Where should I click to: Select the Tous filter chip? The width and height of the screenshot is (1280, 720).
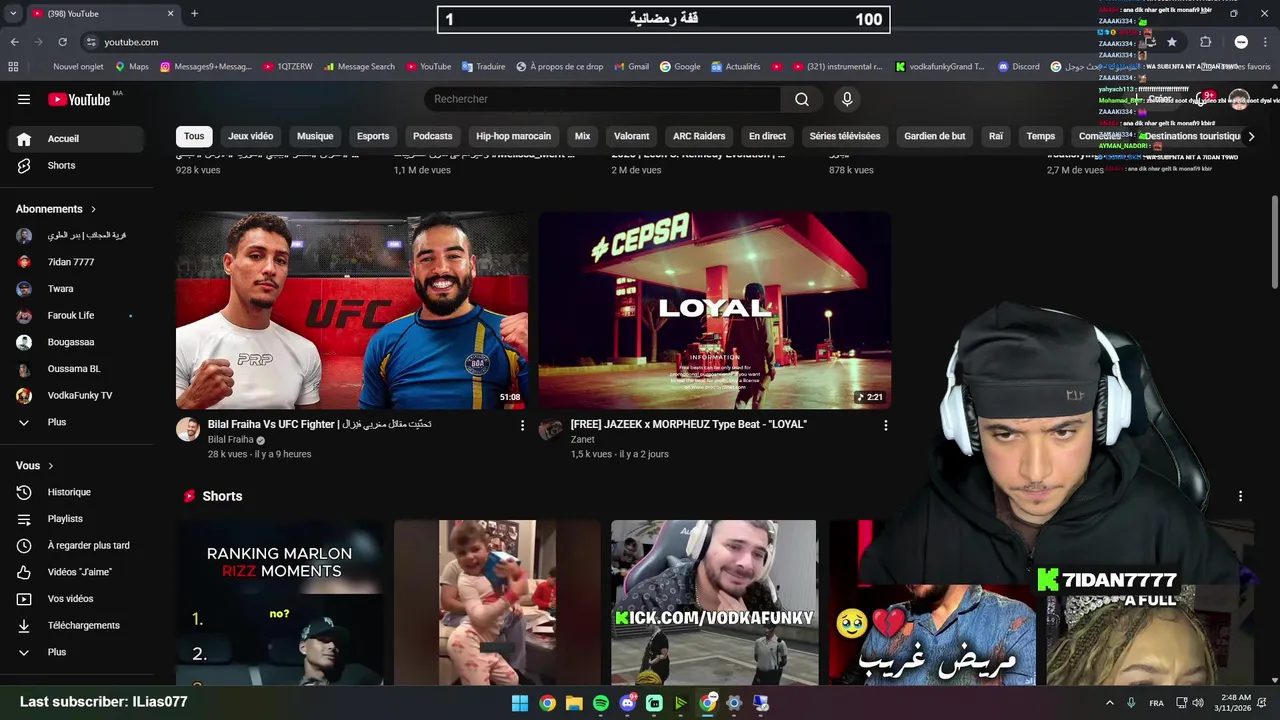click(194, 136)
